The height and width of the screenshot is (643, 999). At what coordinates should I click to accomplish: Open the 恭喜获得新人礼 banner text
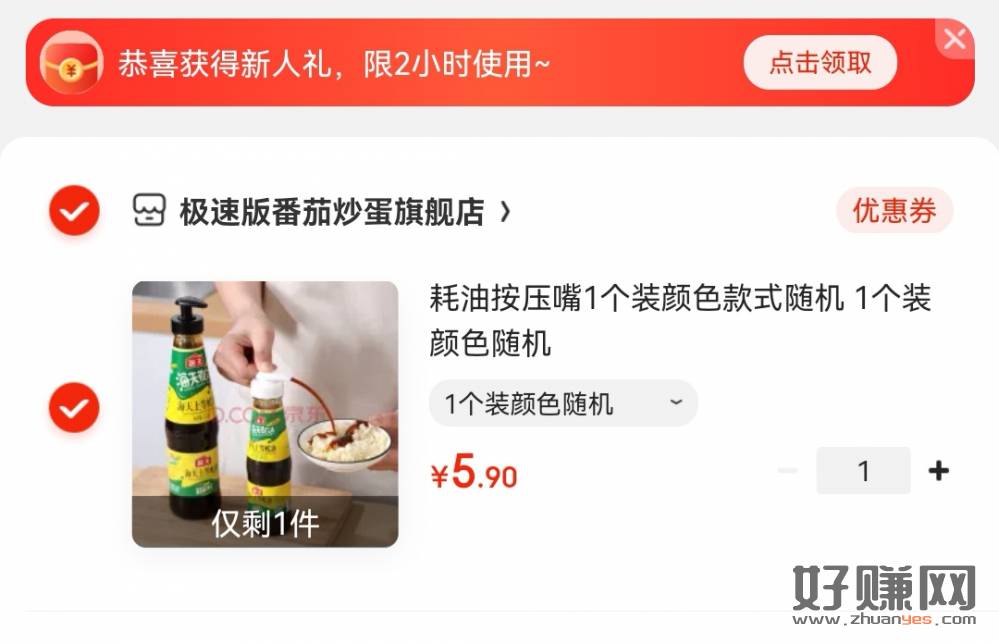334,64
